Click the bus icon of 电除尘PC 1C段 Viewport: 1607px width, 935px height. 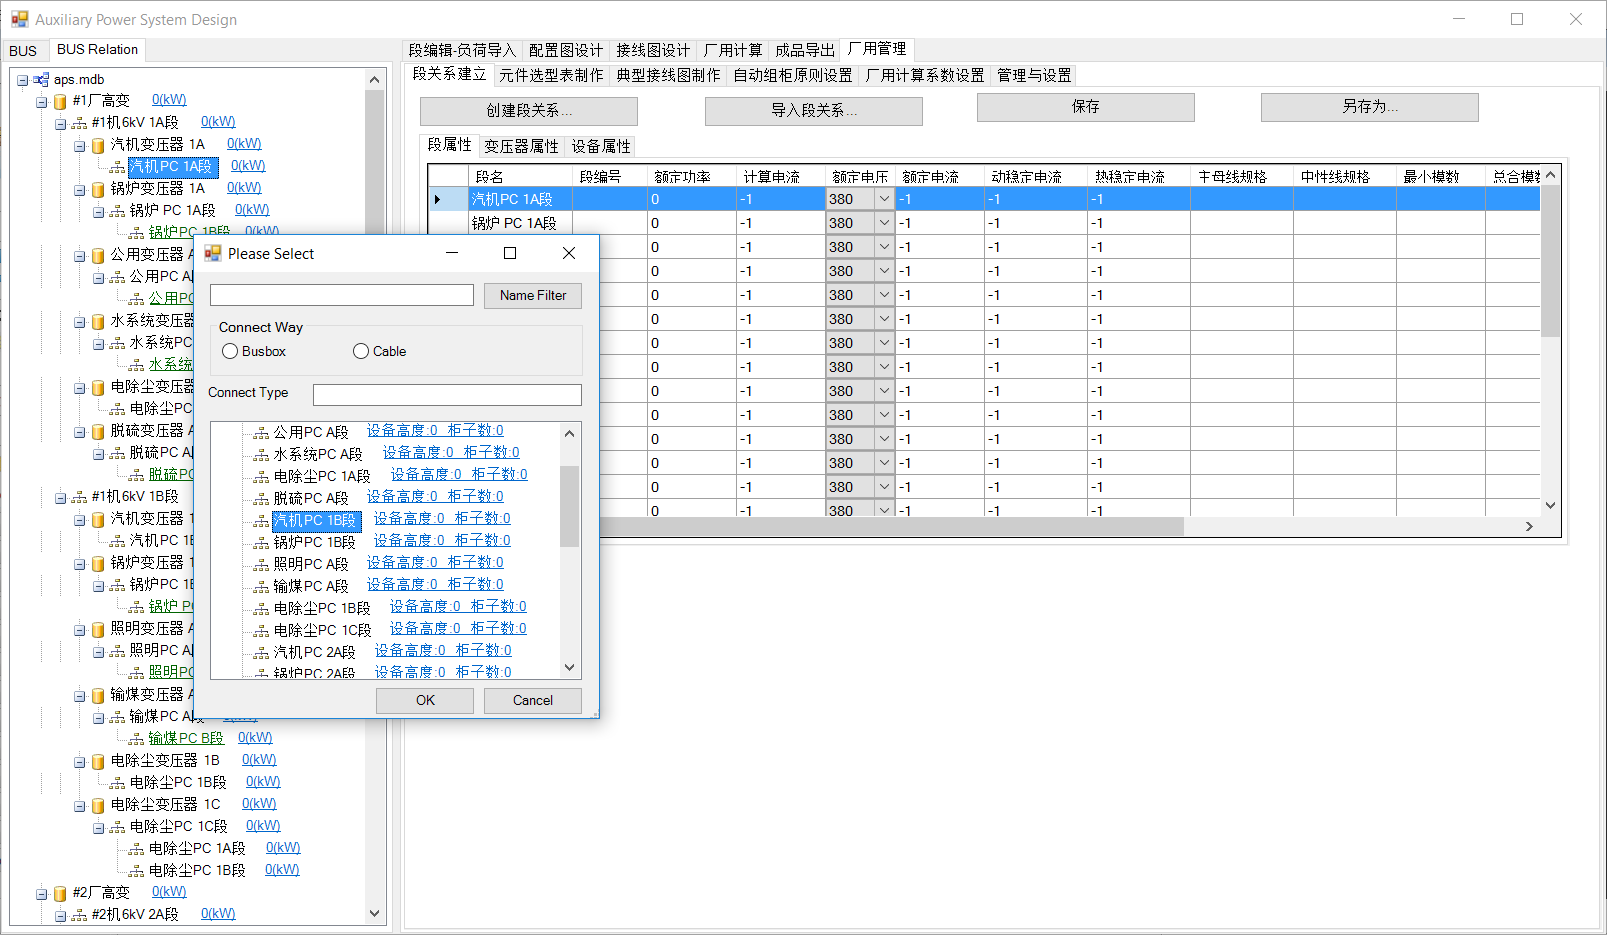click(117, 827)
